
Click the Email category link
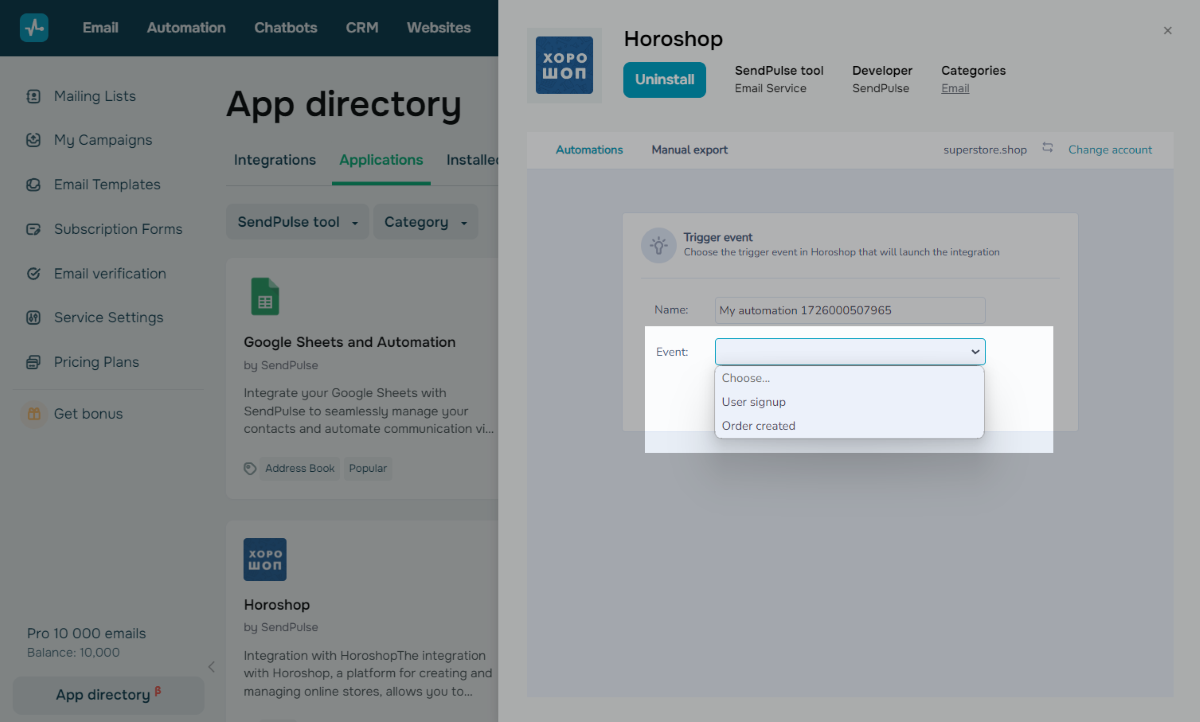pos(955,88)
